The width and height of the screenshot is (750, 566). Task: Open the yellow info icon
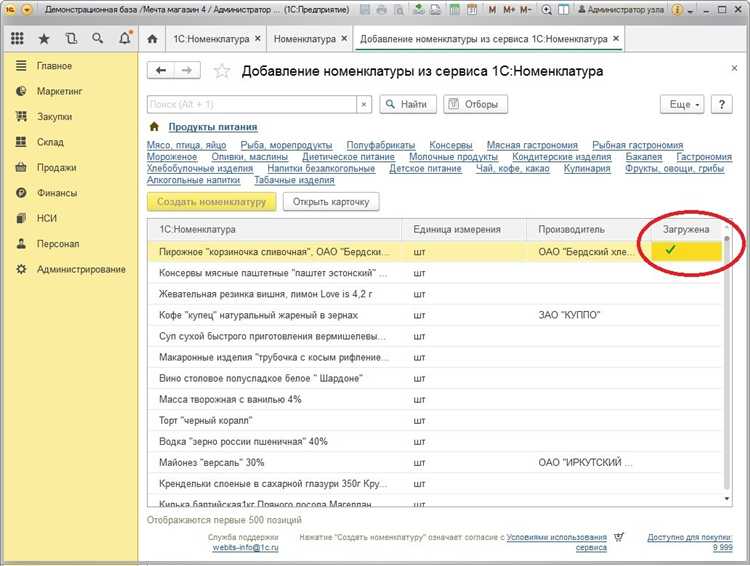click(x=677, y=10)
